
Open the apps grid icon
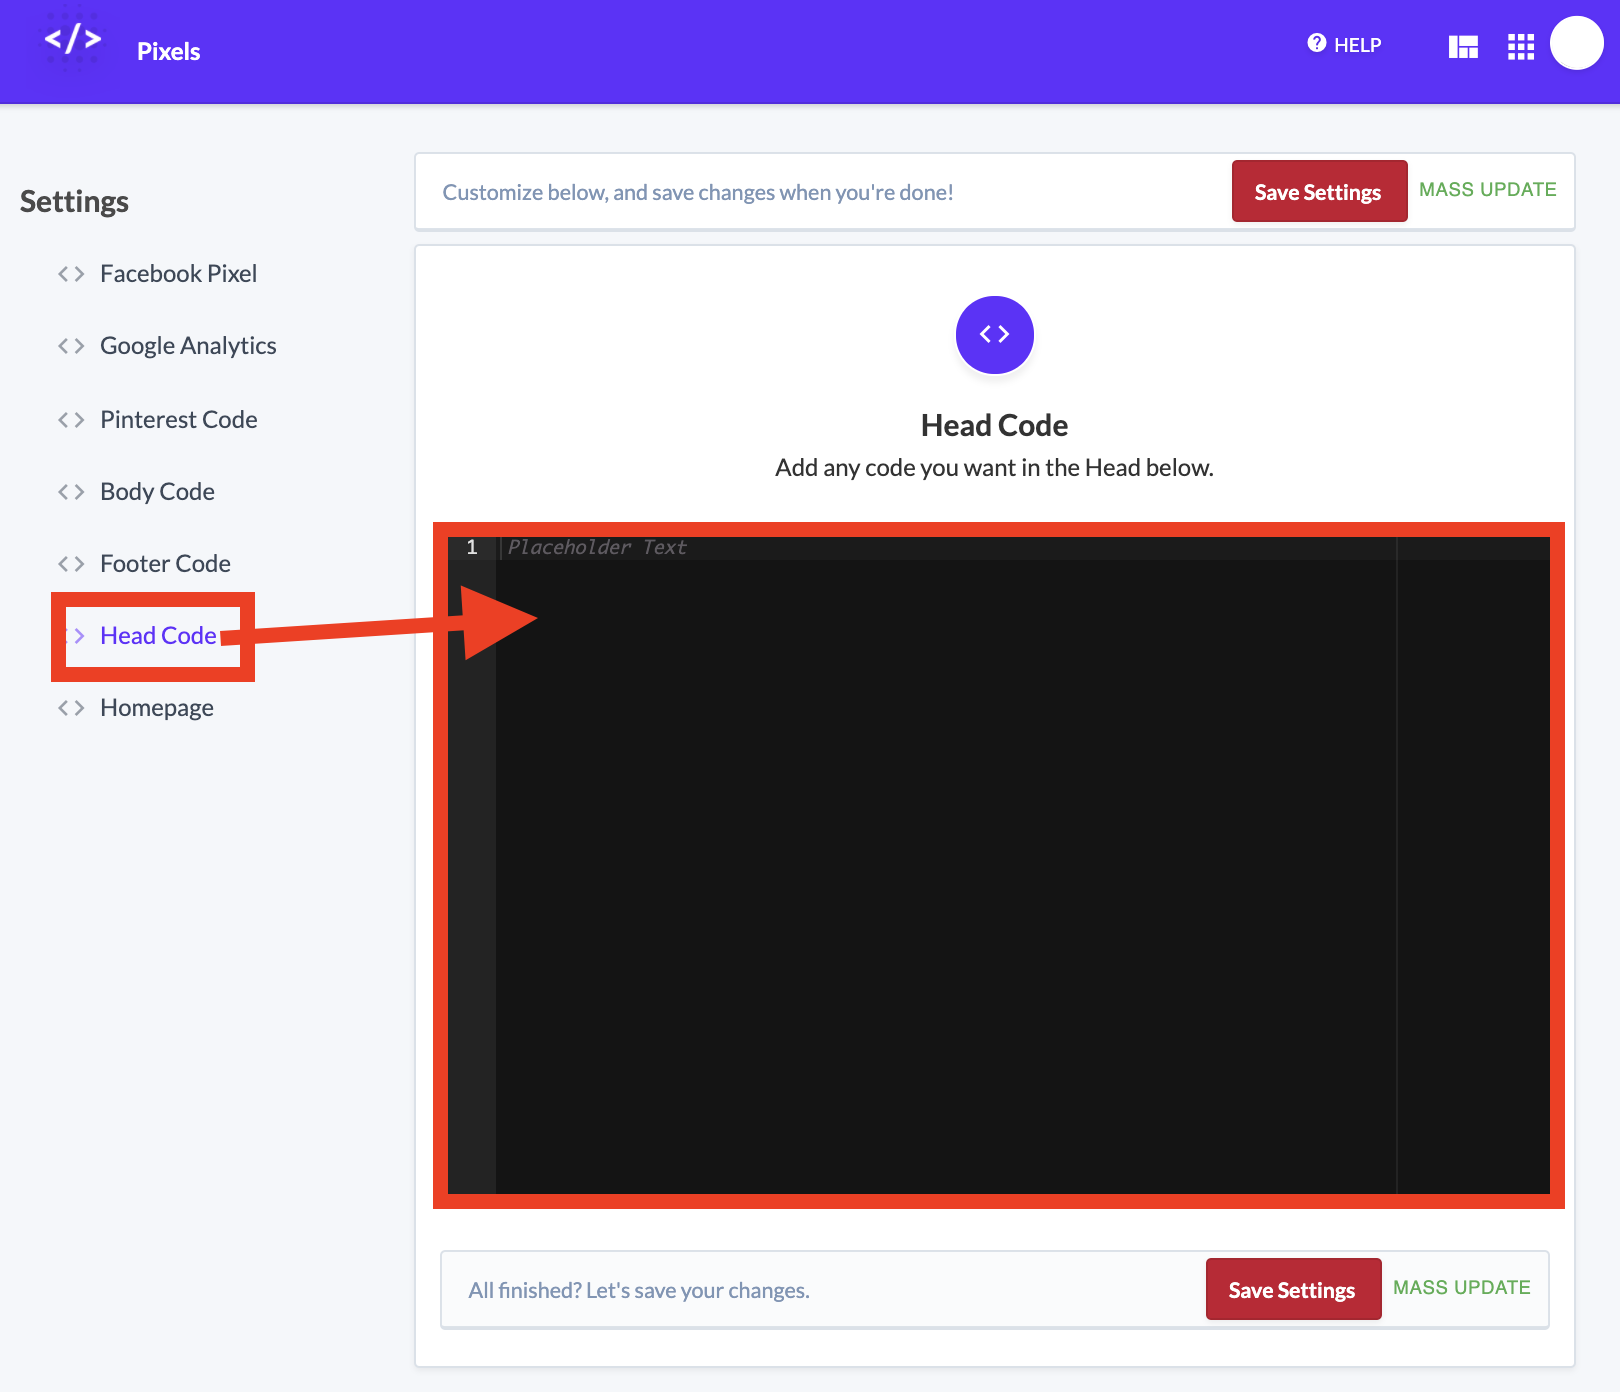[1521, 47]
